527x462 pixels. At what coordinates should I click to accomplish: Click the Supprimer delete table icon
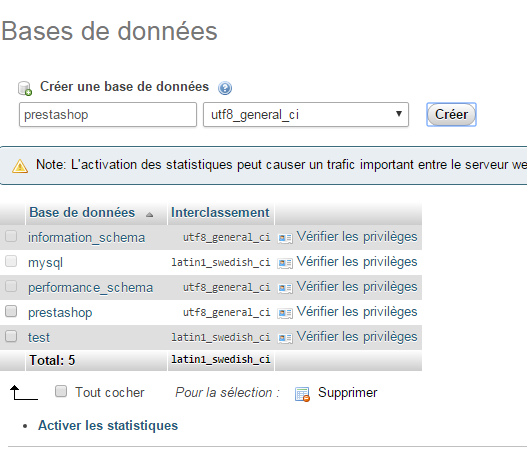click(302, 394)
